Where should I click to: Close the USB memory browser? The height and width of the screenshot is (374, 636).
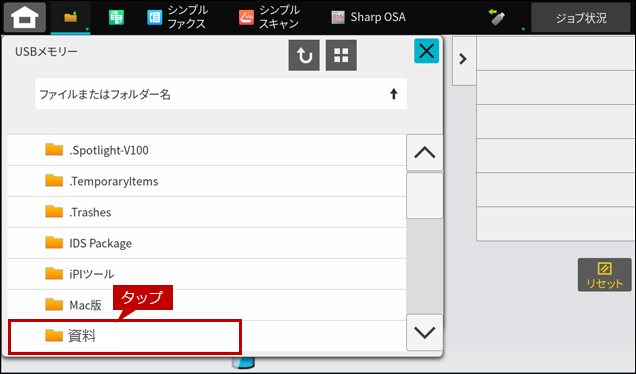point(426,51)
